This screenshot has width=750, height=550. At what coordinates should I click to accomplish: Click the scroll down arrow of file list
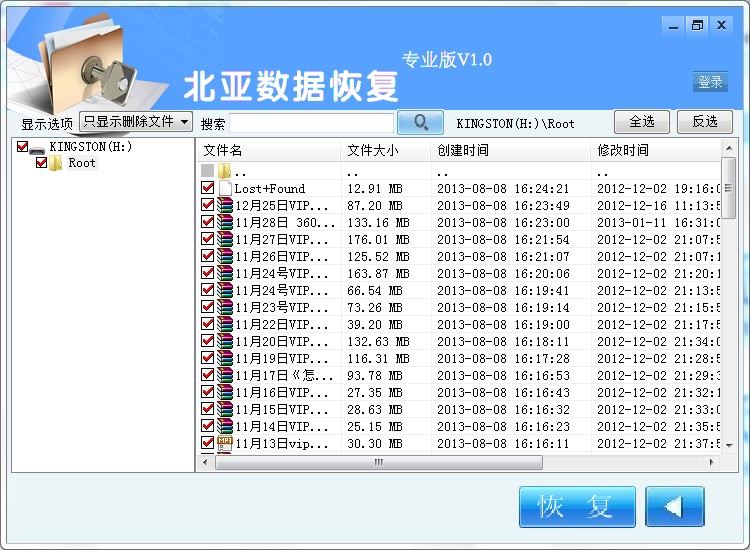tap(728, 444)
